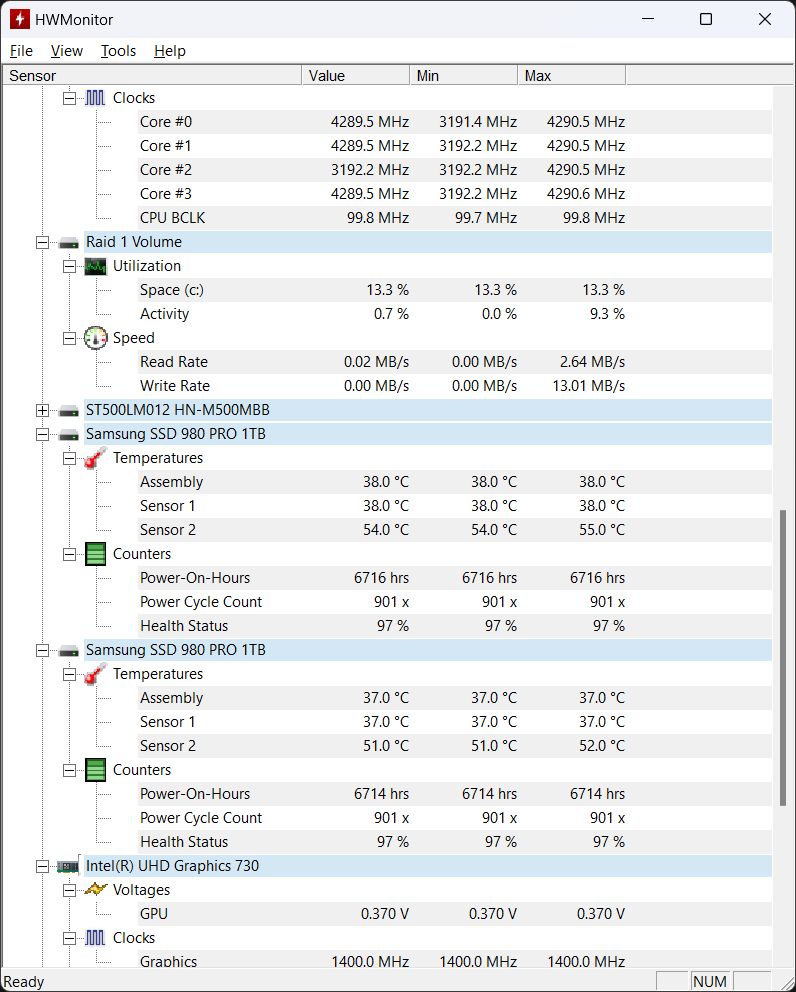Select the Read Rate row
This screenshot has height=992, width=796.
(x=454, y=363)
